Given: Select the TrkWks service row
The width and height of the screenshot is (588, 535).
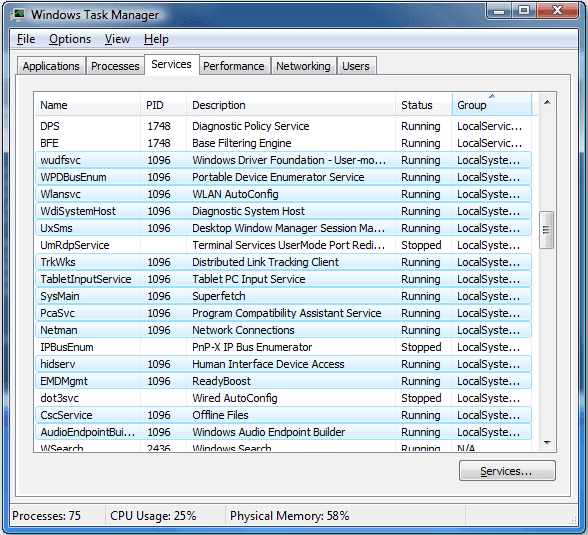Looking at the screenshot, I should tap(284, 262).
